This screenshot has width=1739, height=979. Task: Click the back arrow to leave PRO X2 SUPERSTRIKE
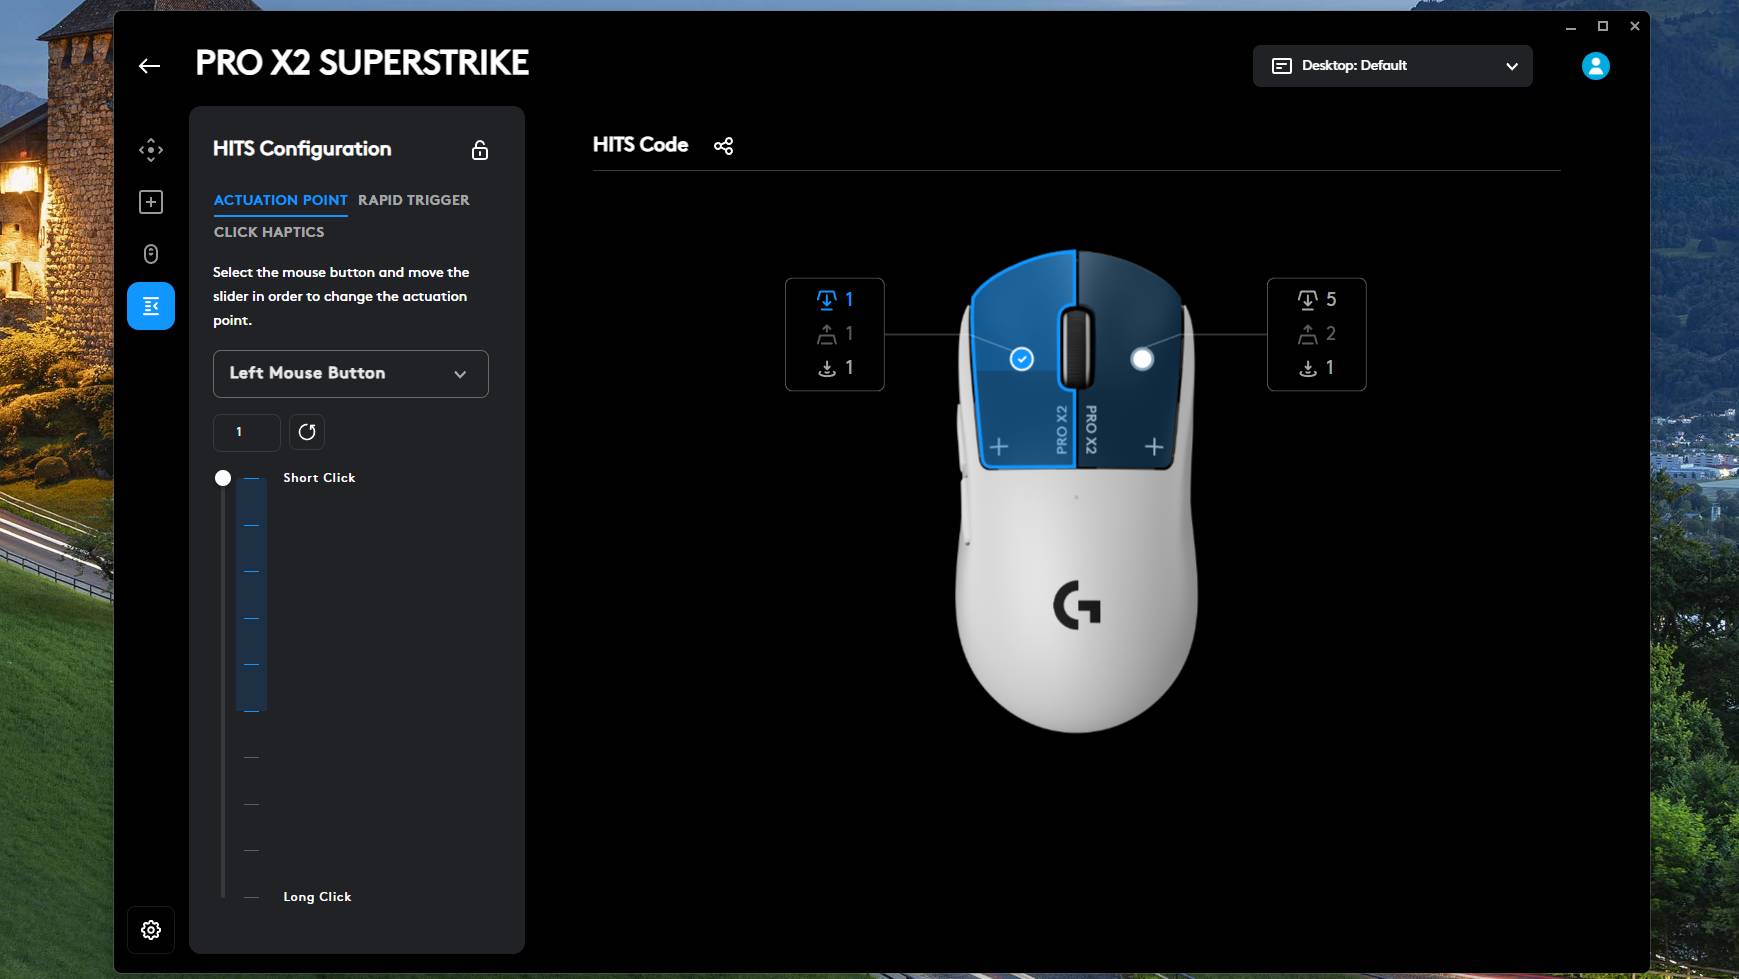151,65
